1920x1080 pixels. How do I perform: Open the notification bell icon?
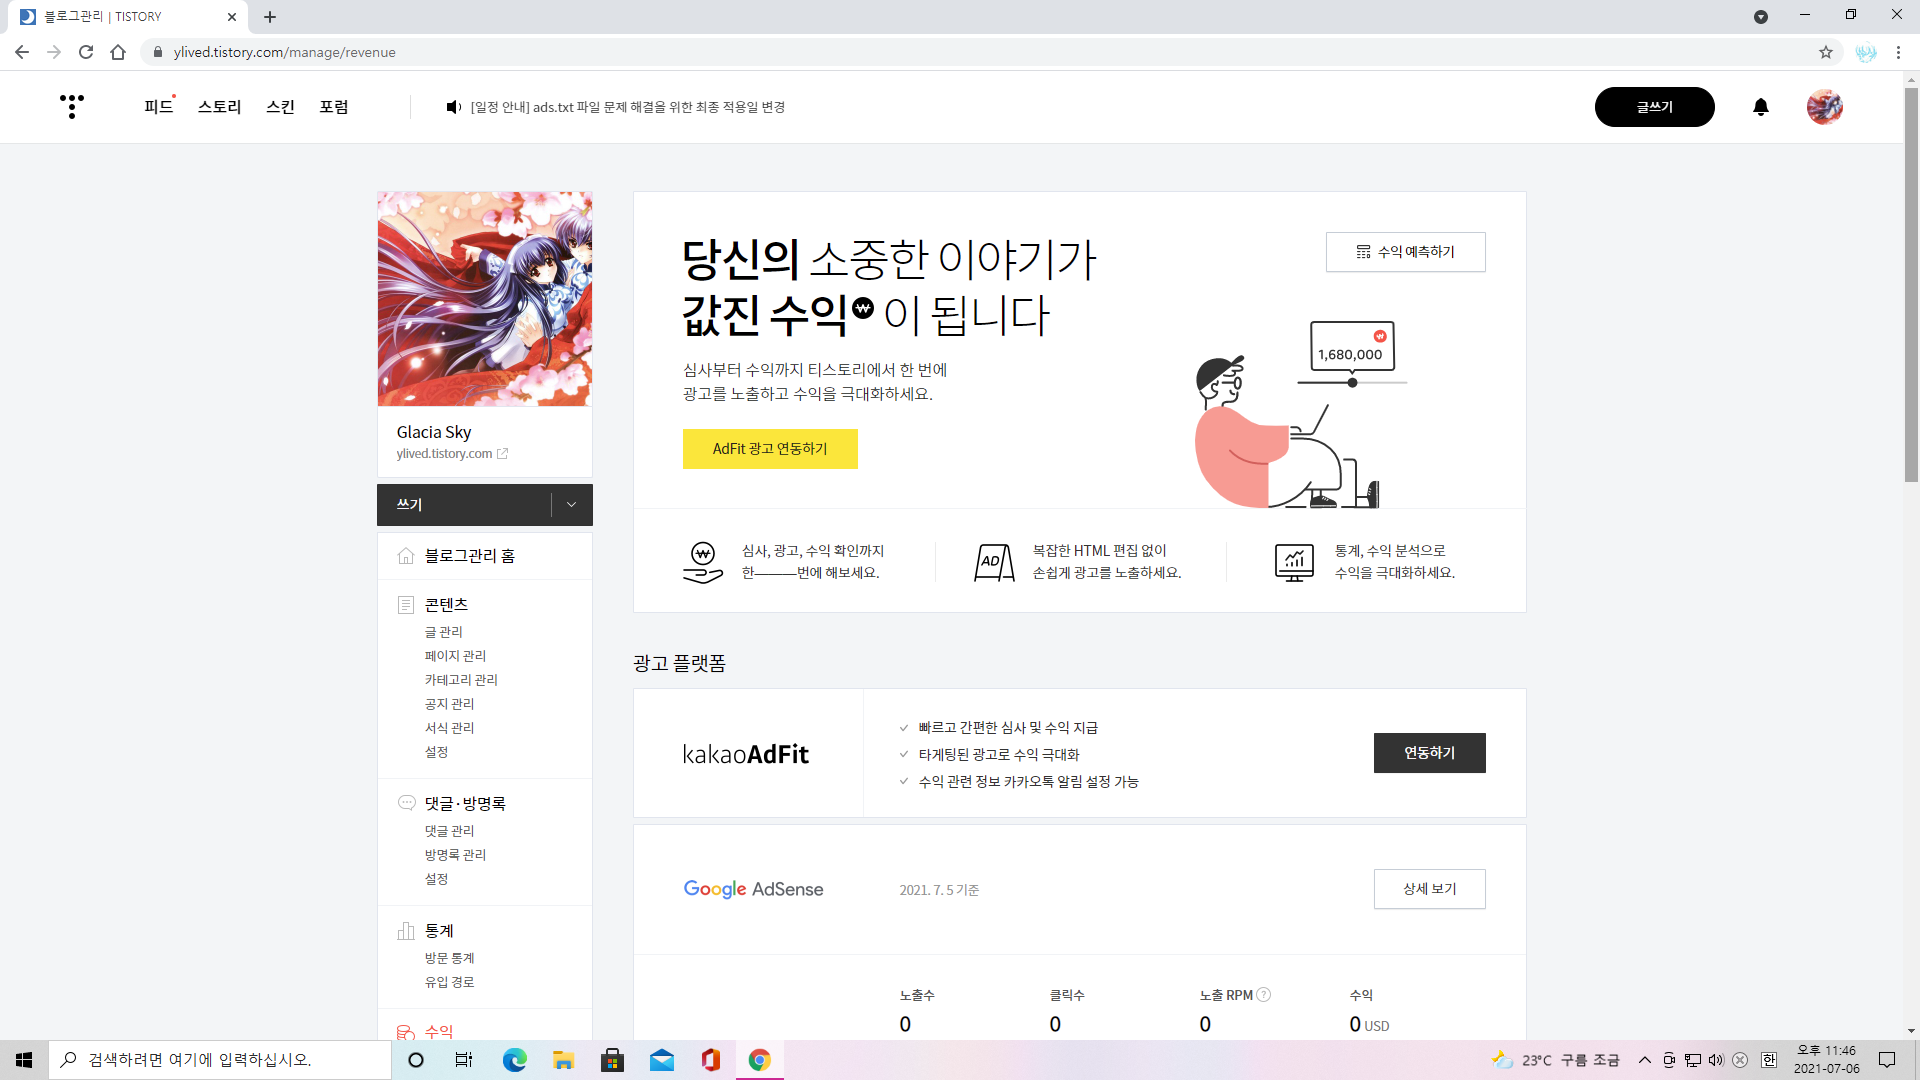pyautogui.click(x=1761, y=107)
